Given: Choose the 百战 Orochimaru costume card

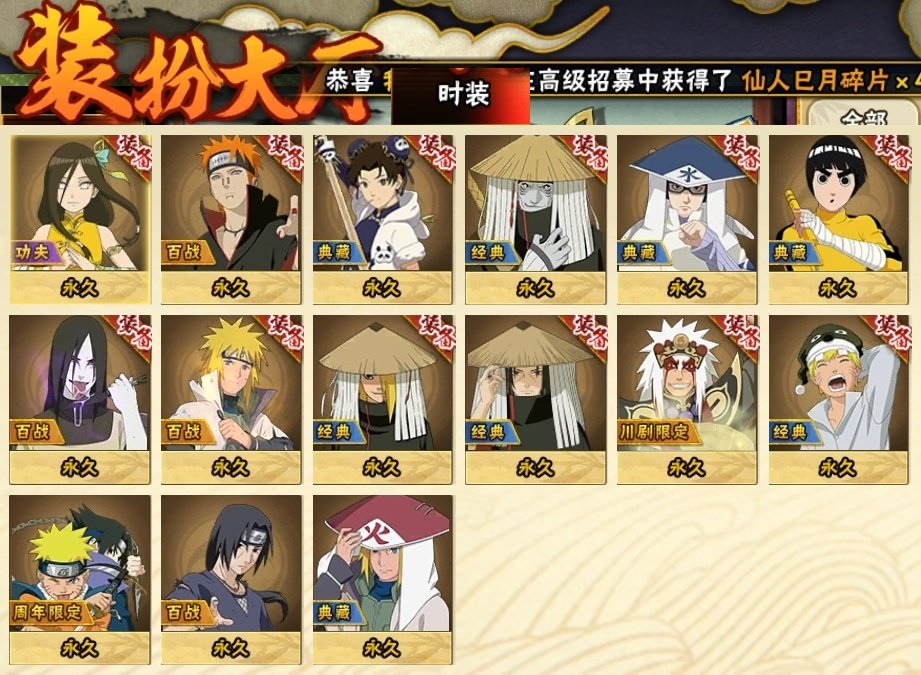Looking at the screenshot, I should click(x=80, y=399).
